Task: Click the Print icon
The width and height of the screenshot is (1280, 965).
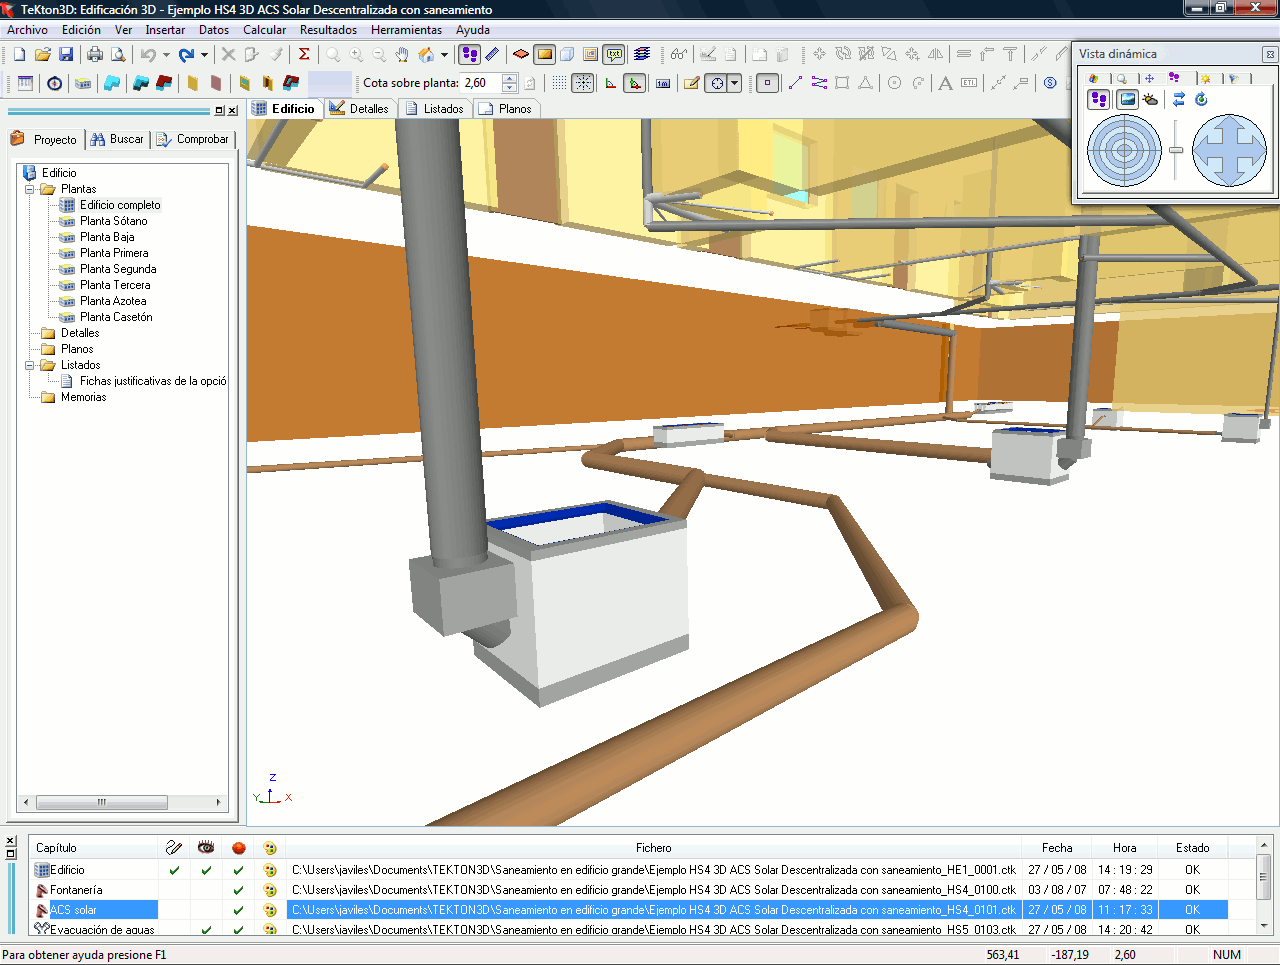Action: [95, 55]
